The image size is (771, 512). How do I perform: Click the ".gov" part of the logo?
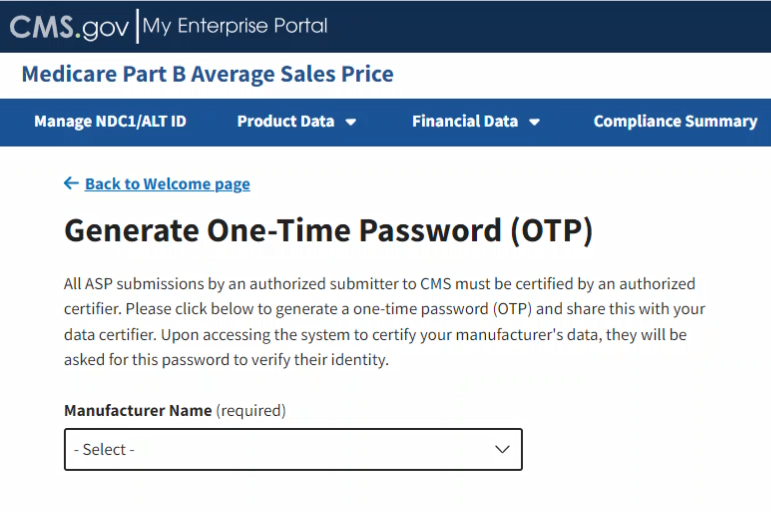coord(105,28)
